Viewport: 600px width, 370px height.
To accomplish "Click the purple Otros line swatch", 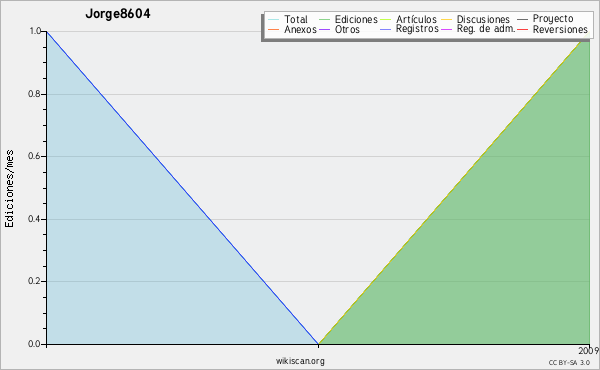I will pos(324,29).
